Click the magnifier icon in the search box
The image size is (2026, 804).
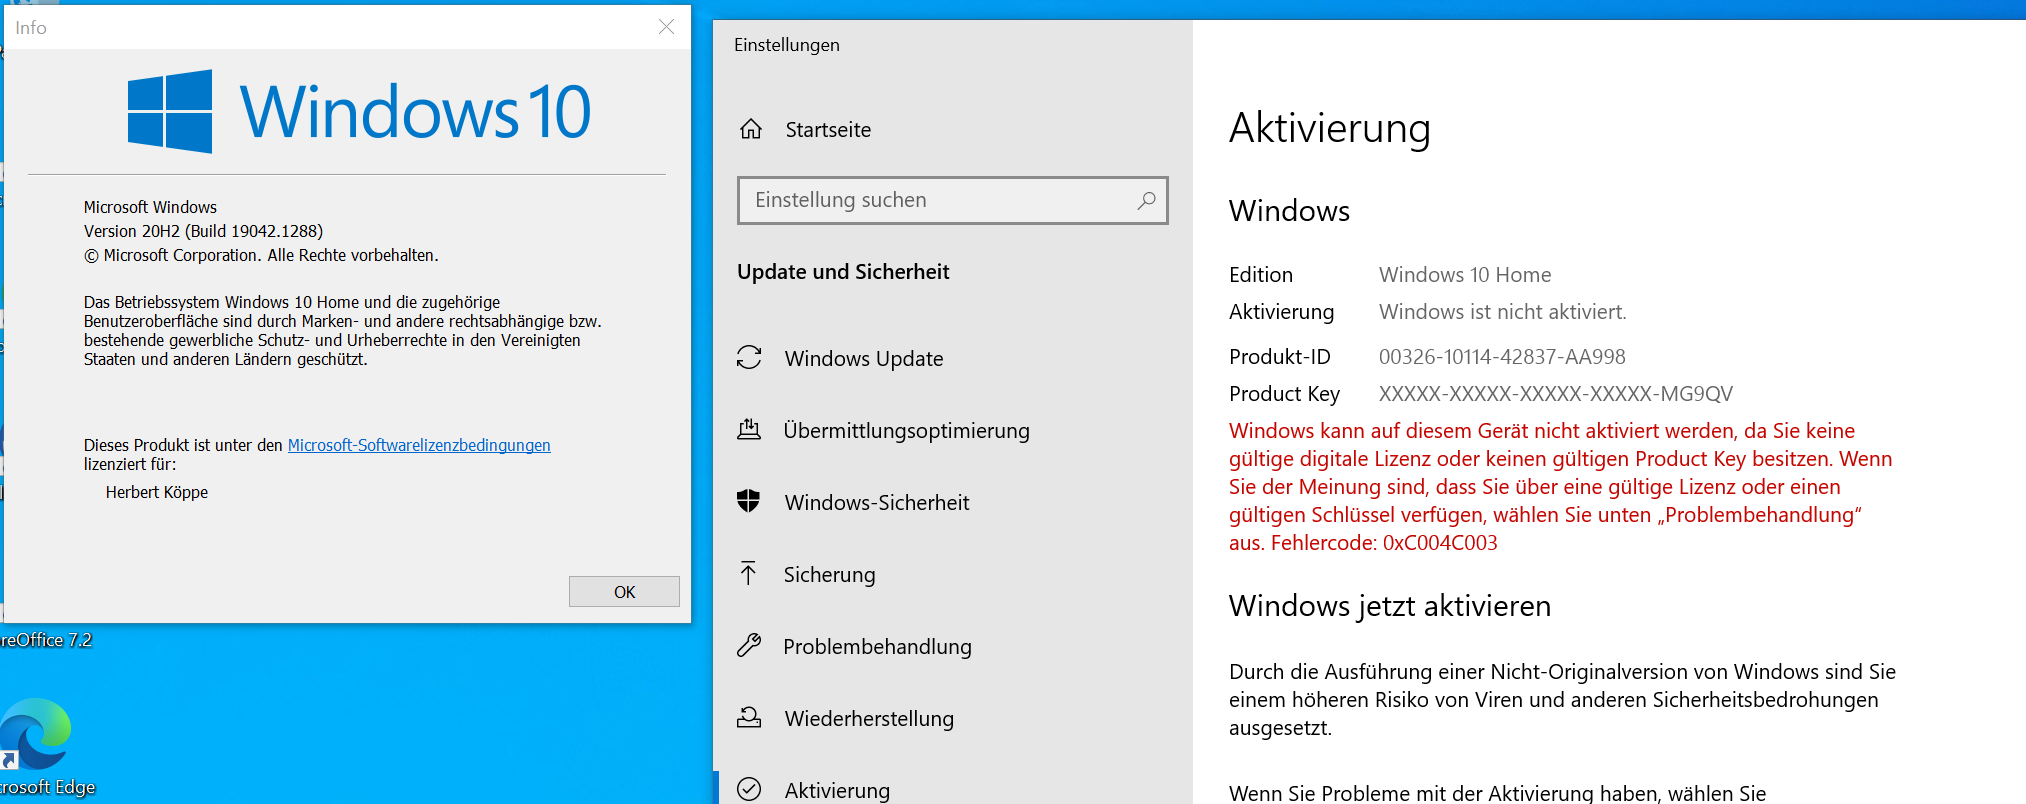click(x=1146, y=200)
